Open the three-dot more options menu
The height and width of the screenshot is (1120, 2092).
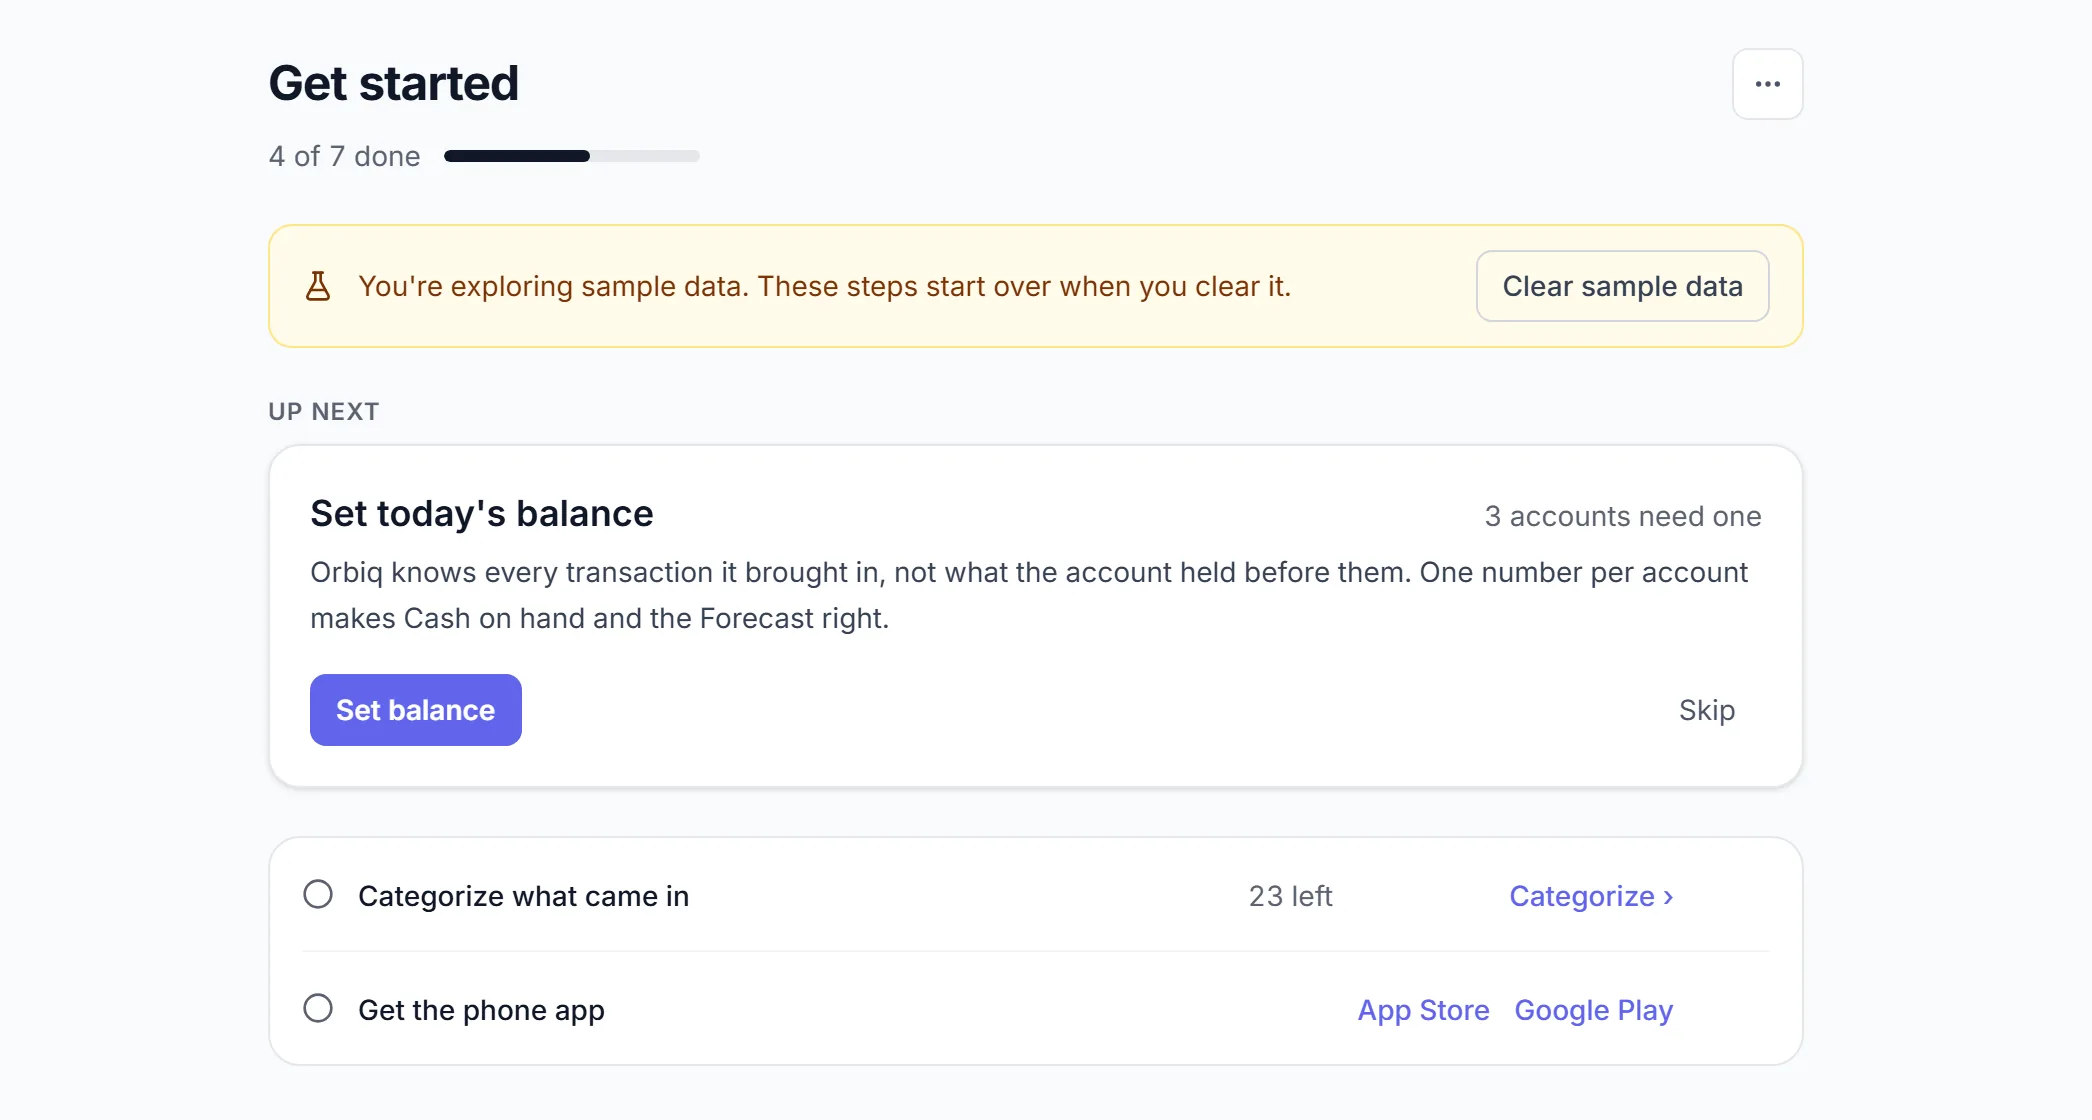(1767, 84)
